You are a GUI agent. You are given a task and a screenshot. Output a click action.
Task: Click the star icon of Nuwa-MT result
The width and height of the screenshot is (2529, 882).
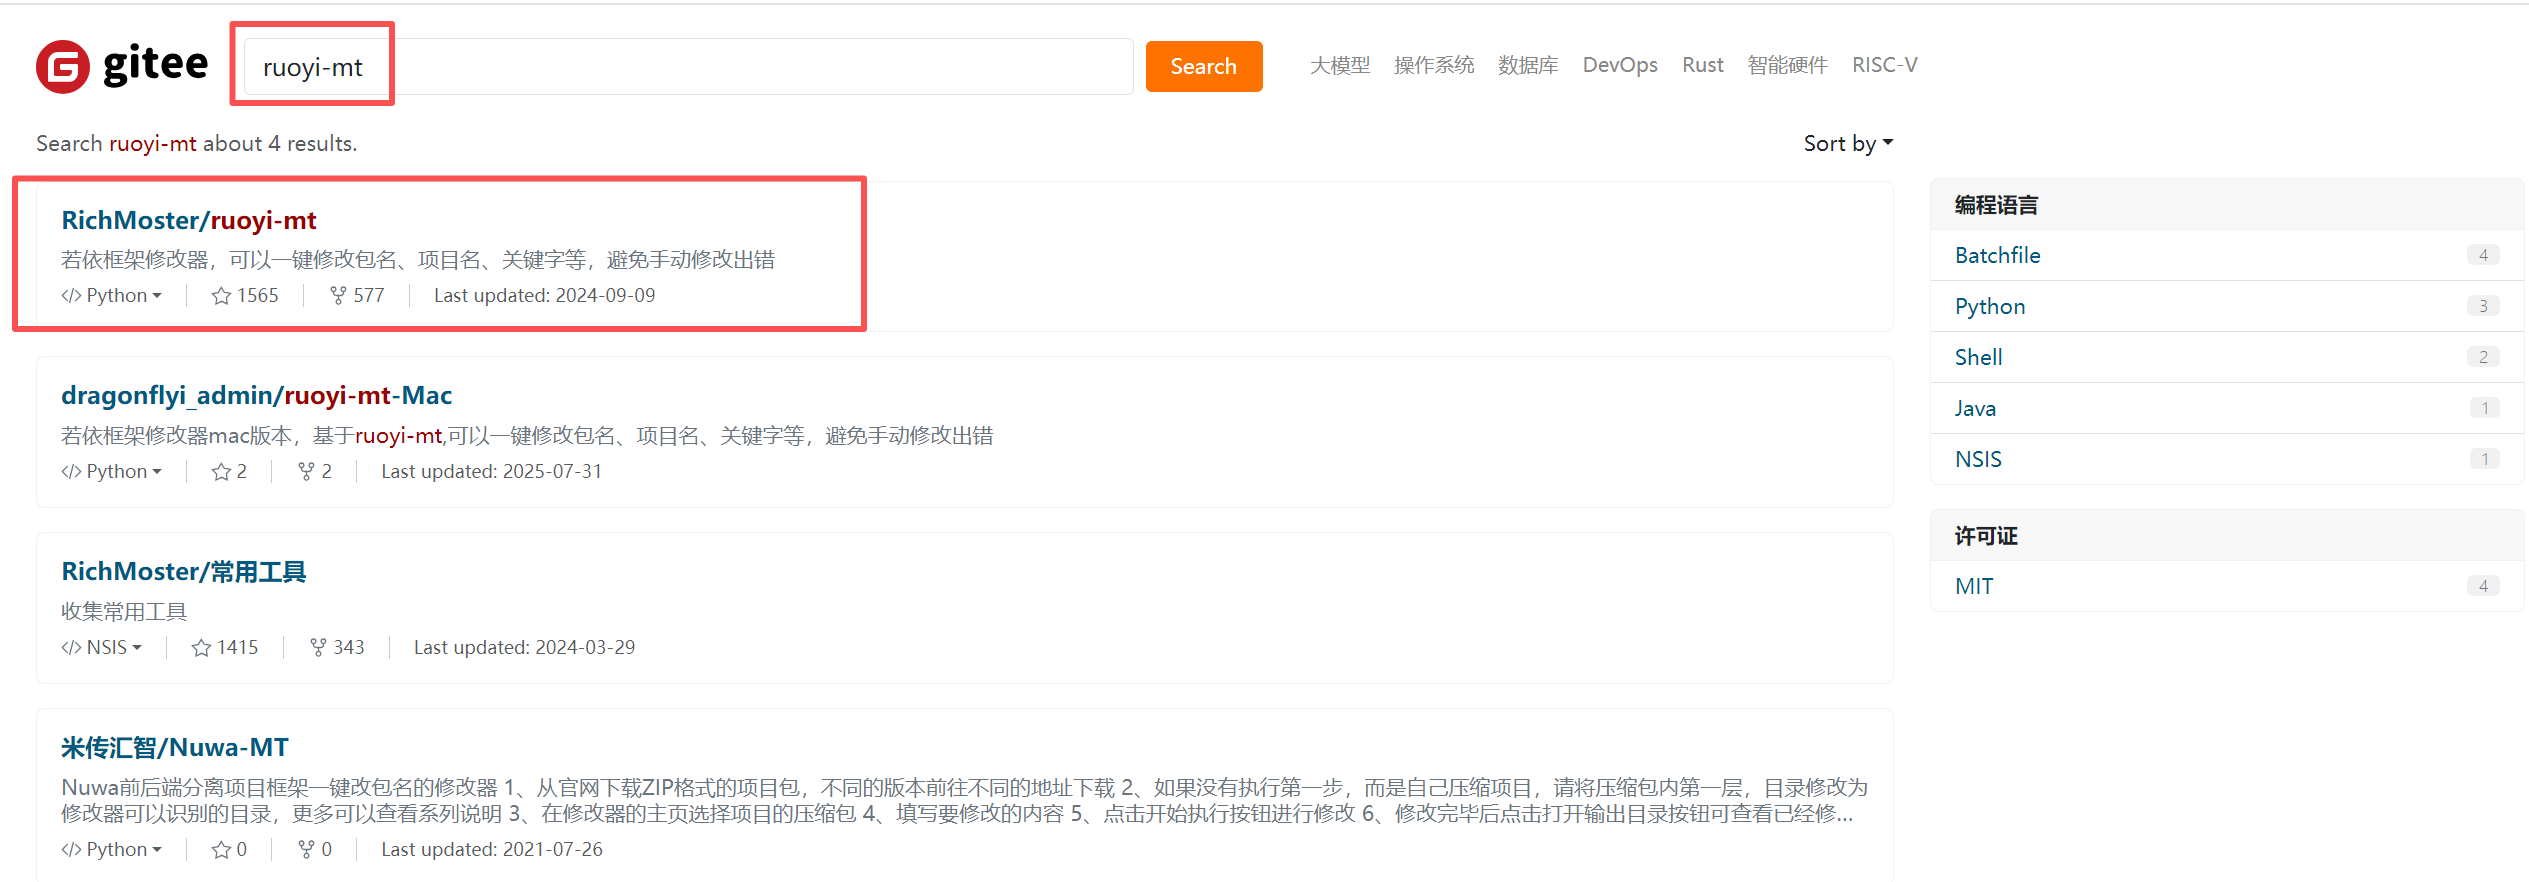point(221,849)
